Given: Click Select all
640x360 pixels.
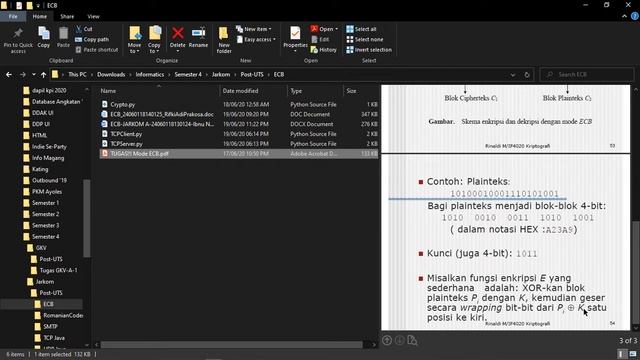Looking at the screenshot, I should (x=361, y=29).
